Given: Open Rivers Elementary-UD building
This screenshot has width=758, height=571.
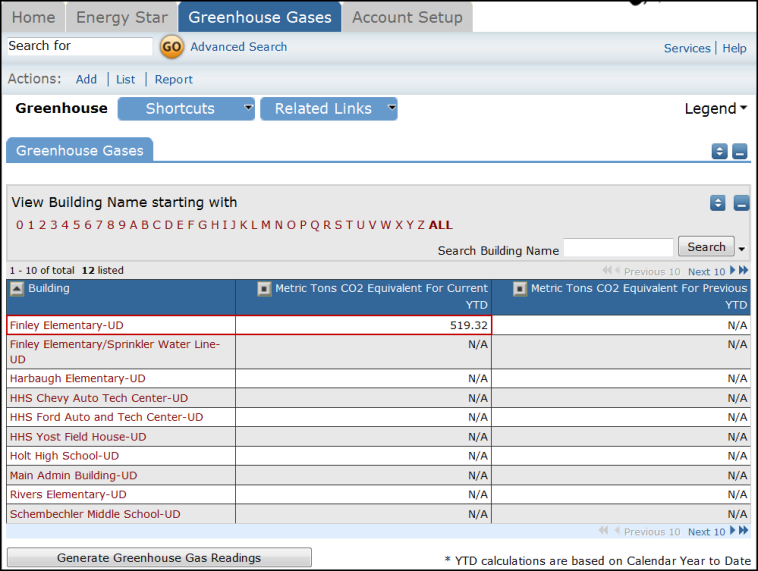Looking at the screenshot, I should click(x=68, y=495).
